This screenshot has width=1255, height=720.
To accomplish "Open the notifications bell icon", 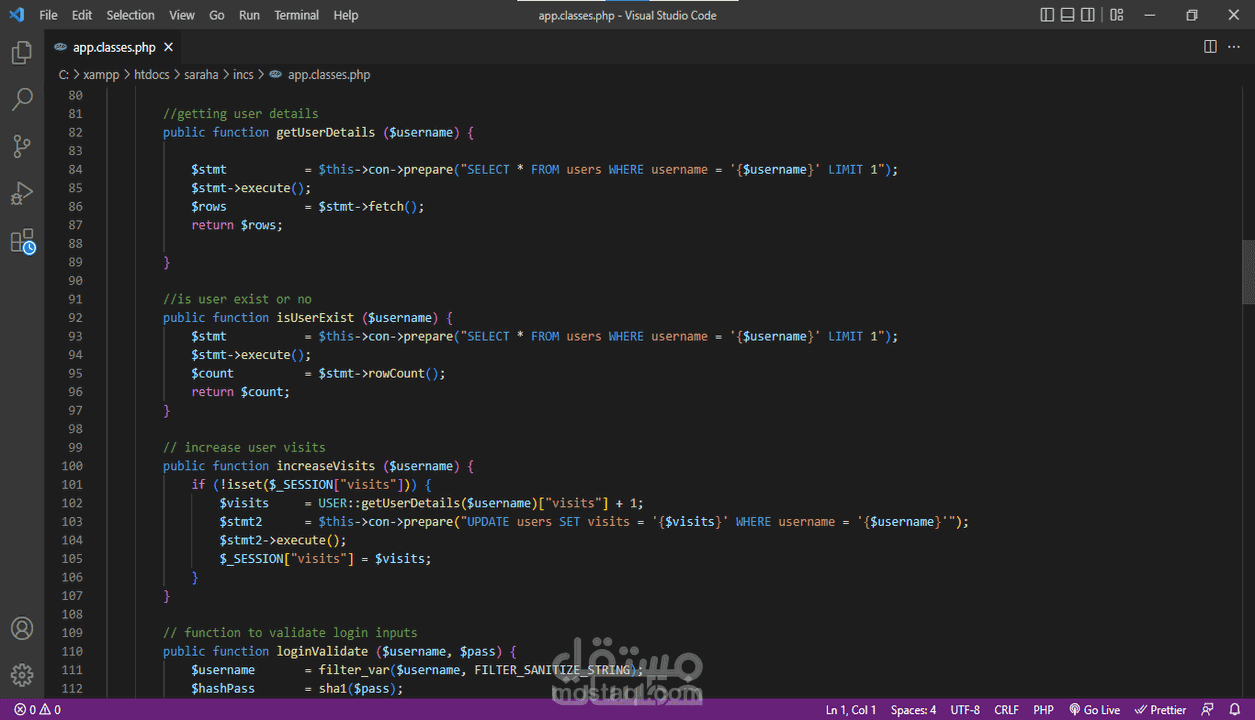I will pos(1235,710).
